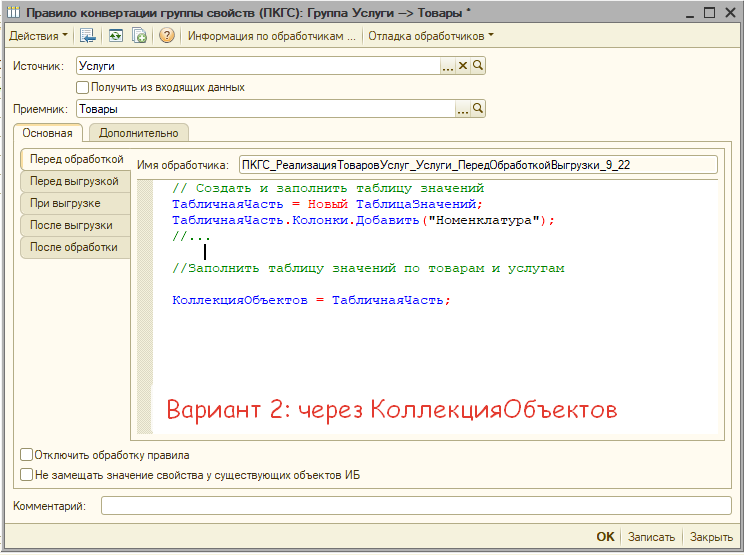Open Информация по обработчикам
744x555 pixels.
[x=271, y=36]
